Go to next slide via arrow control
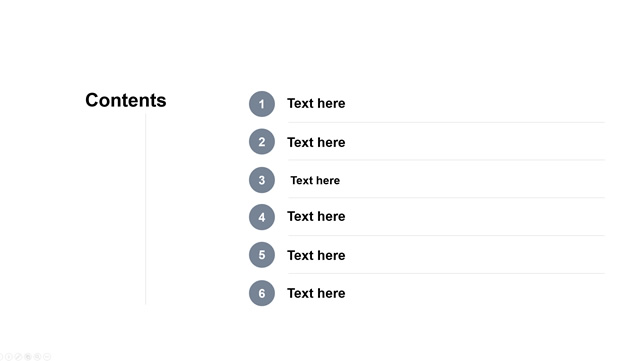This screenshot has width=635, height=361. pos(9,357)
